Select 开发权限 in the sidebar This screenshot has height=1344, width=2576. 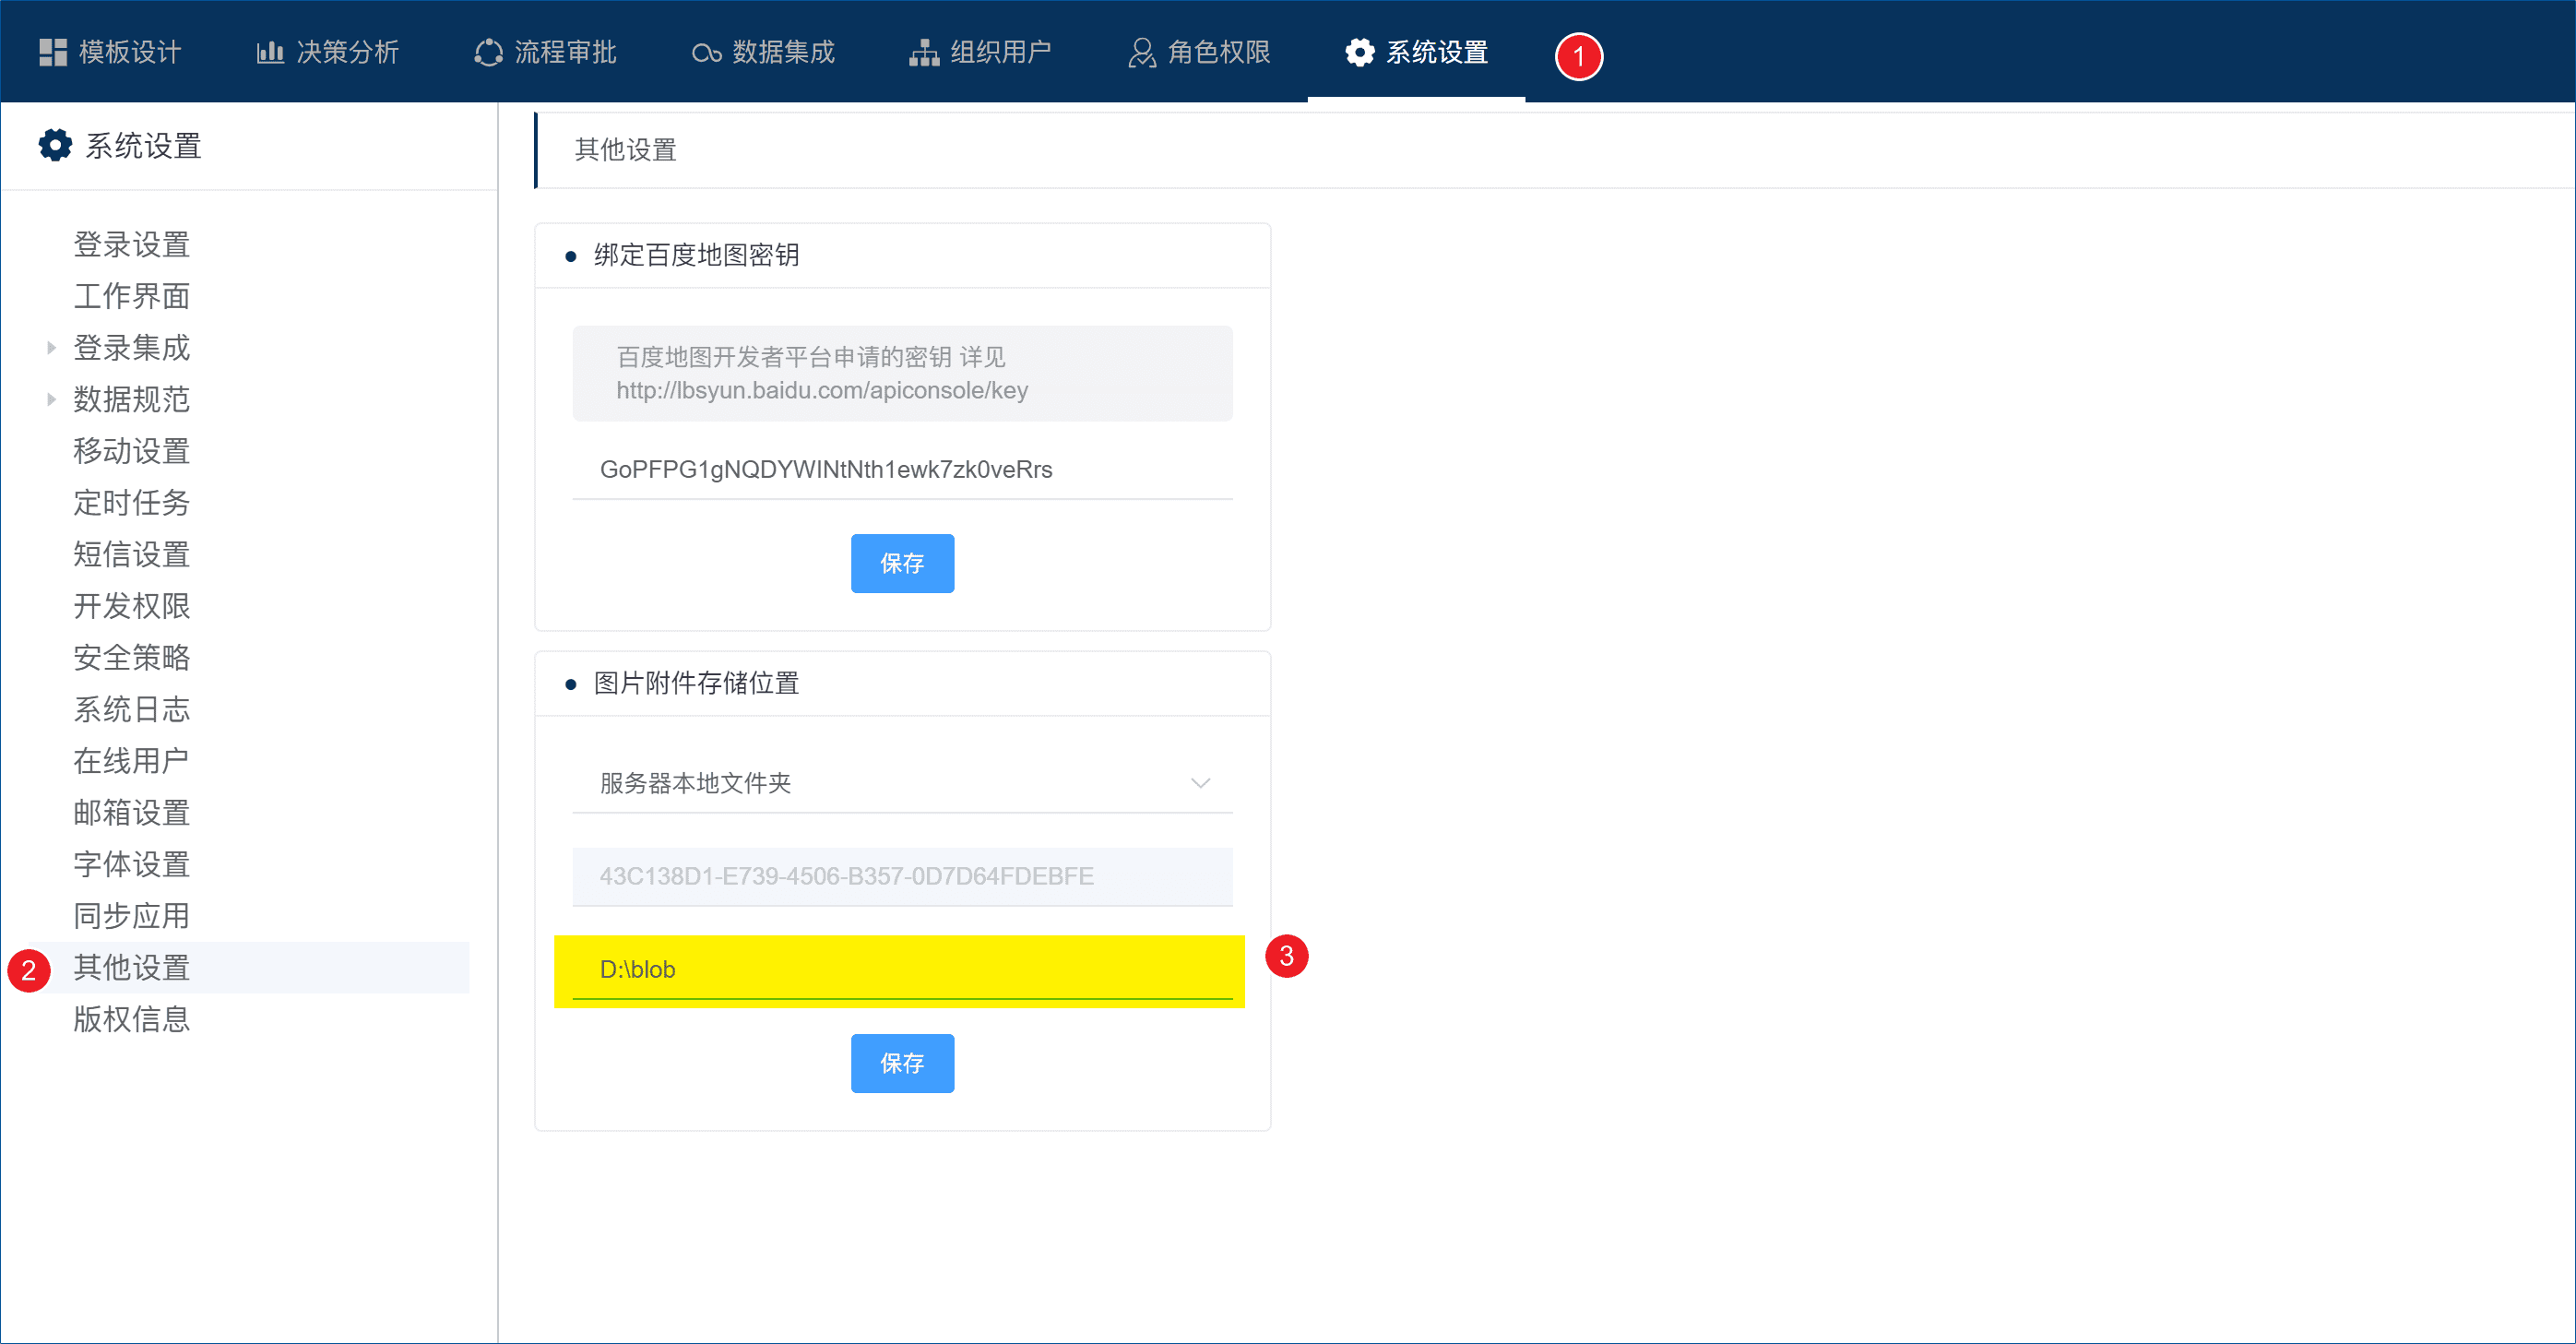click(132, 606)
